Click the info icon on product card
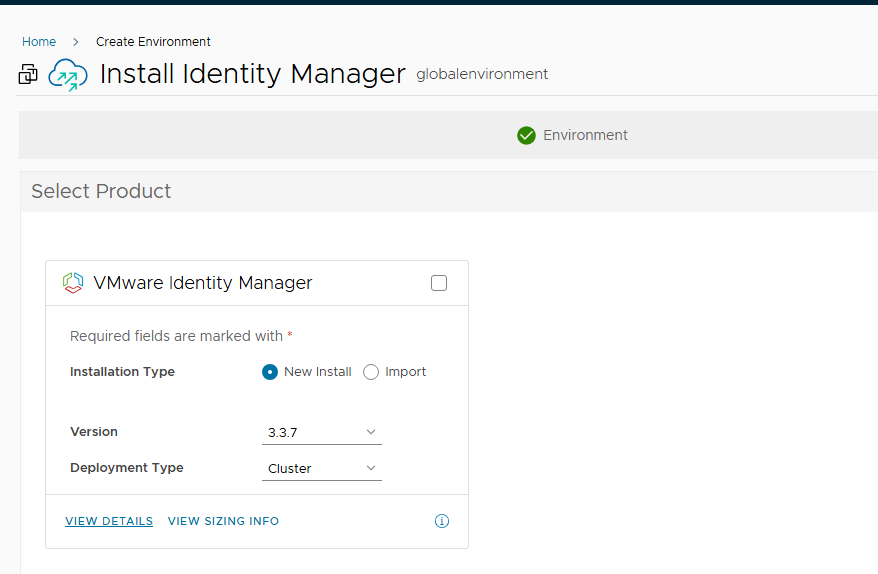The height and width of the screenshot is (574, 878). [442, 521]
